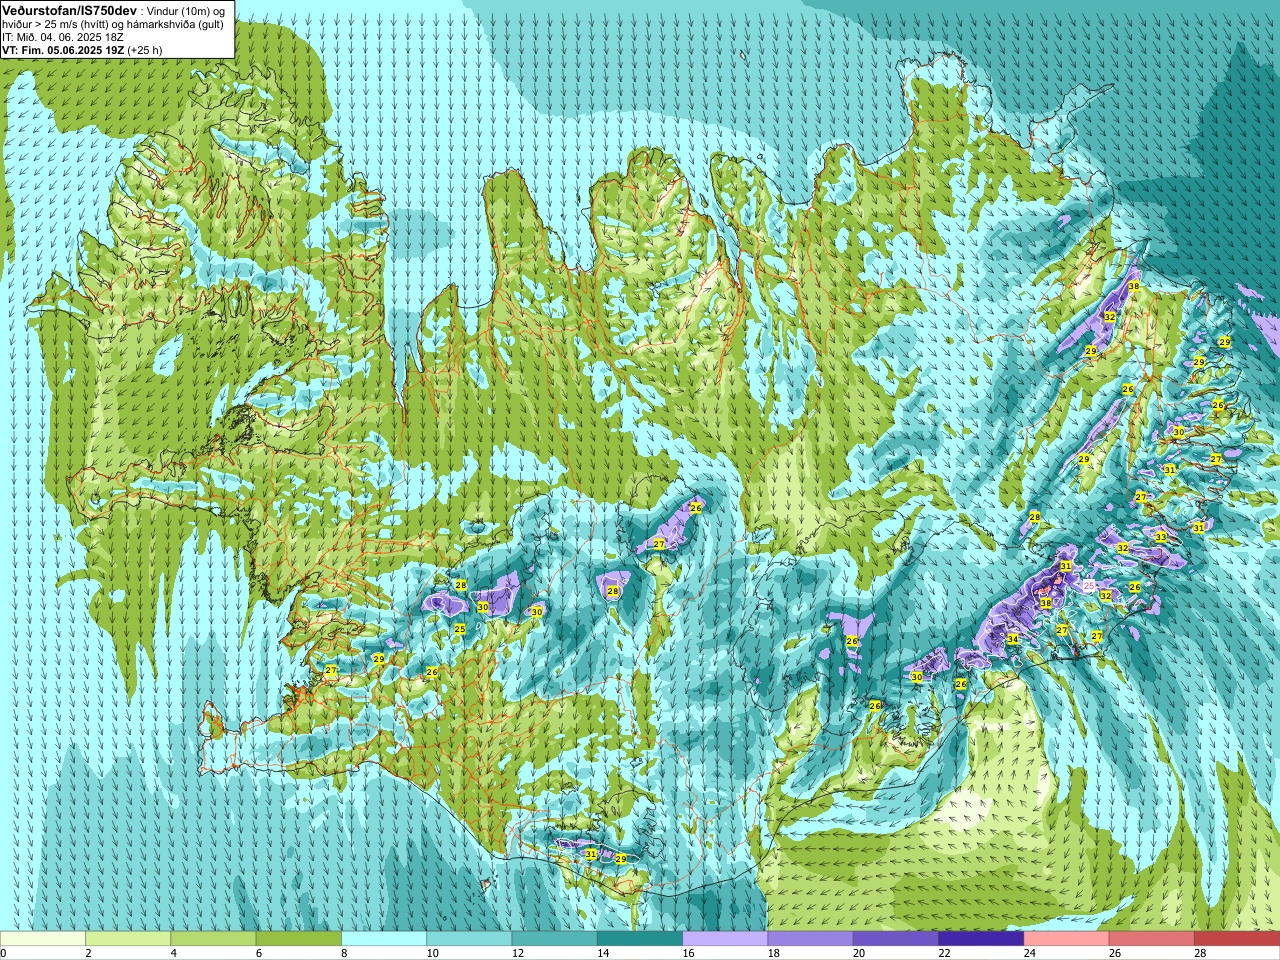
Task: Click the 'hviður > 25 m/s (hvítt)' description line
Action: coord(113,24)
